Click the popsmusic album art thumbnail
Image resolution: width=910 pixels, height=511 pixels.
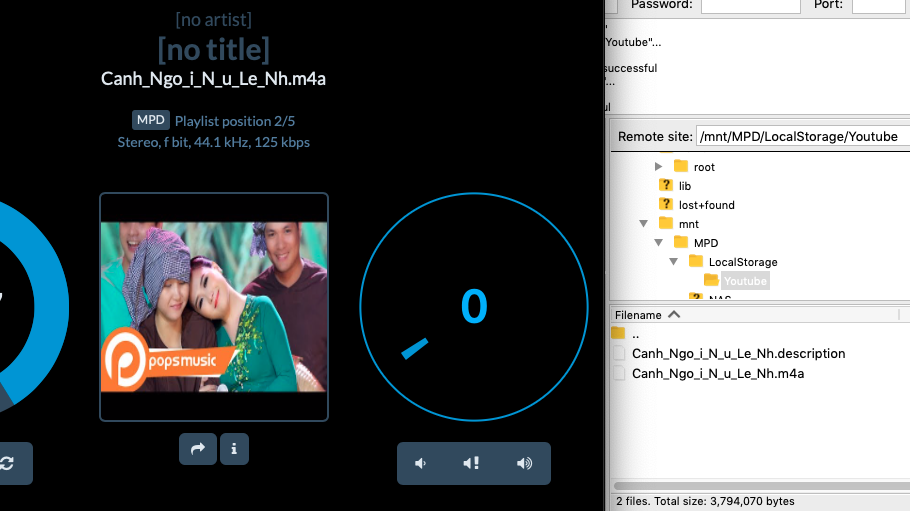214,307
